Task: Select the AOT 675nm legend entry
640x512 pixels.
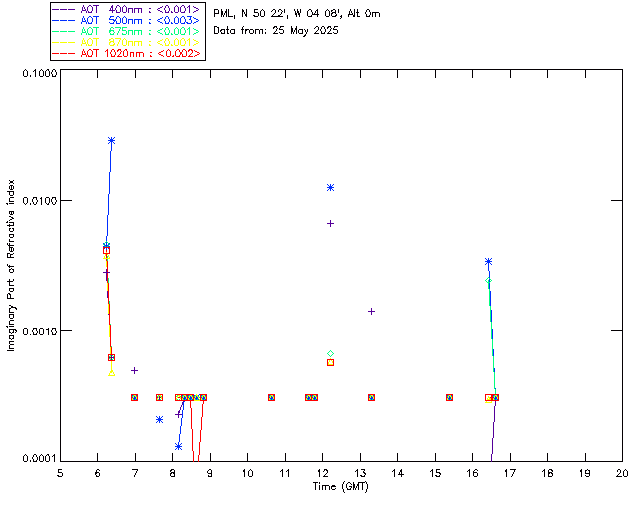Action: [x=126, y=31]
